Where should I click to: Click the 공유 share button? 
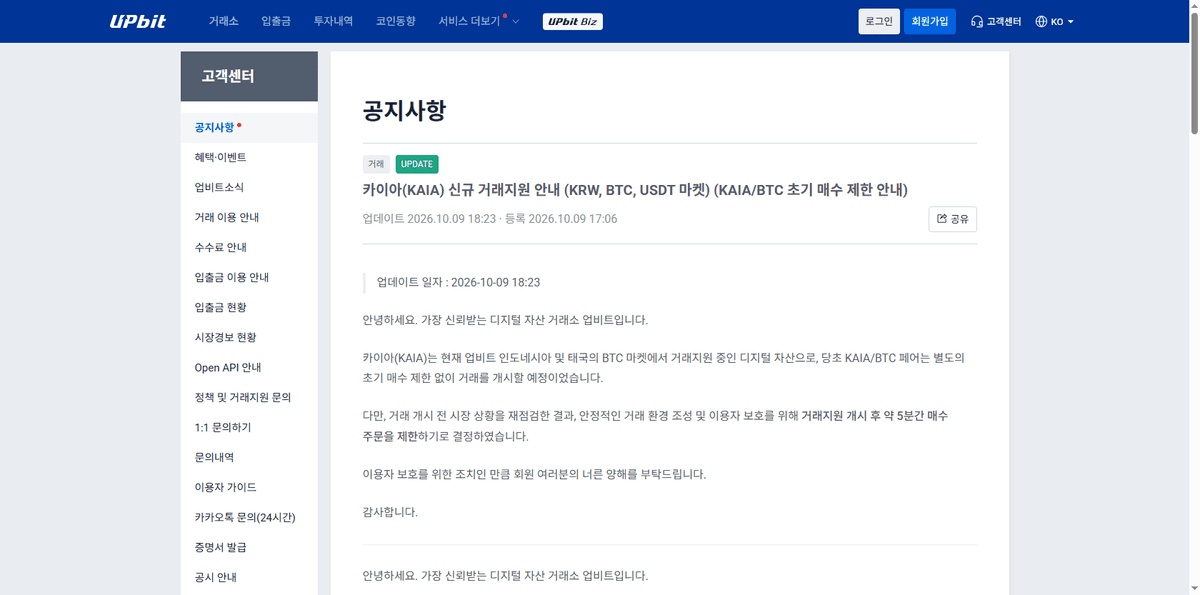(x=952, y=218)
